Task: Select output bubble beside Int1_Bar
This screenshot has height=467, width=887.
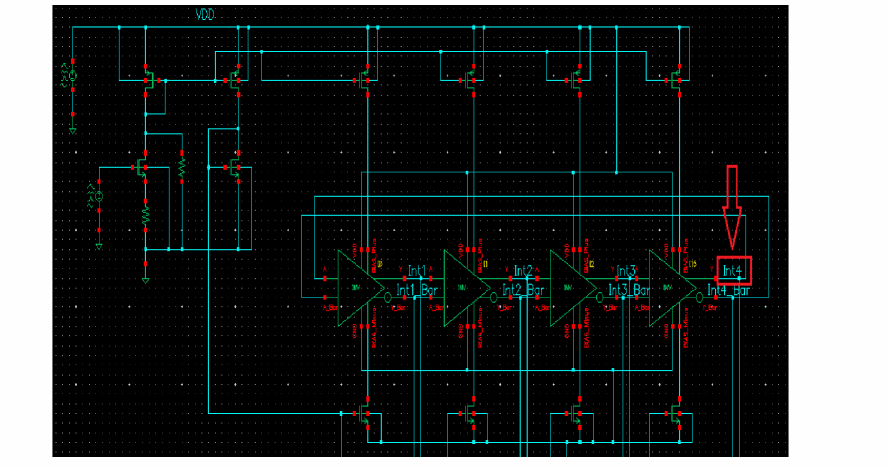Action: pos(387,297)
